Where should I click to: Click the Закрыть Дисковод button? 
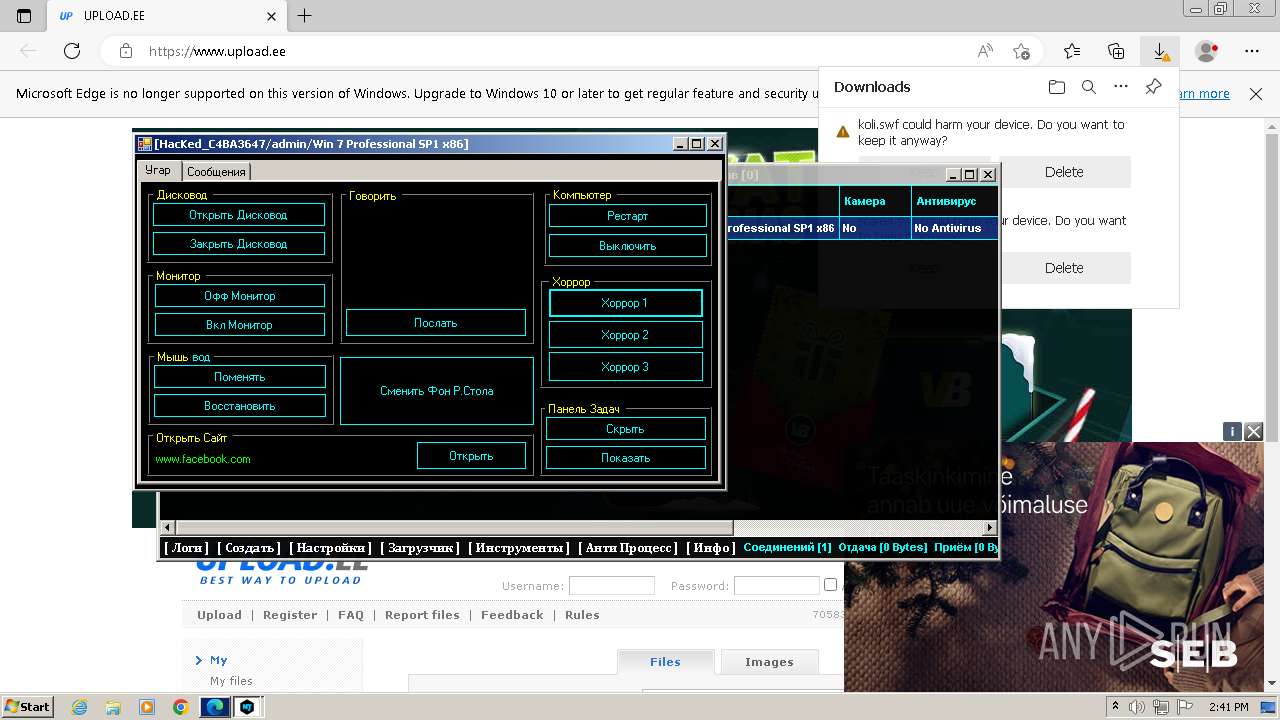click(239, 244)
